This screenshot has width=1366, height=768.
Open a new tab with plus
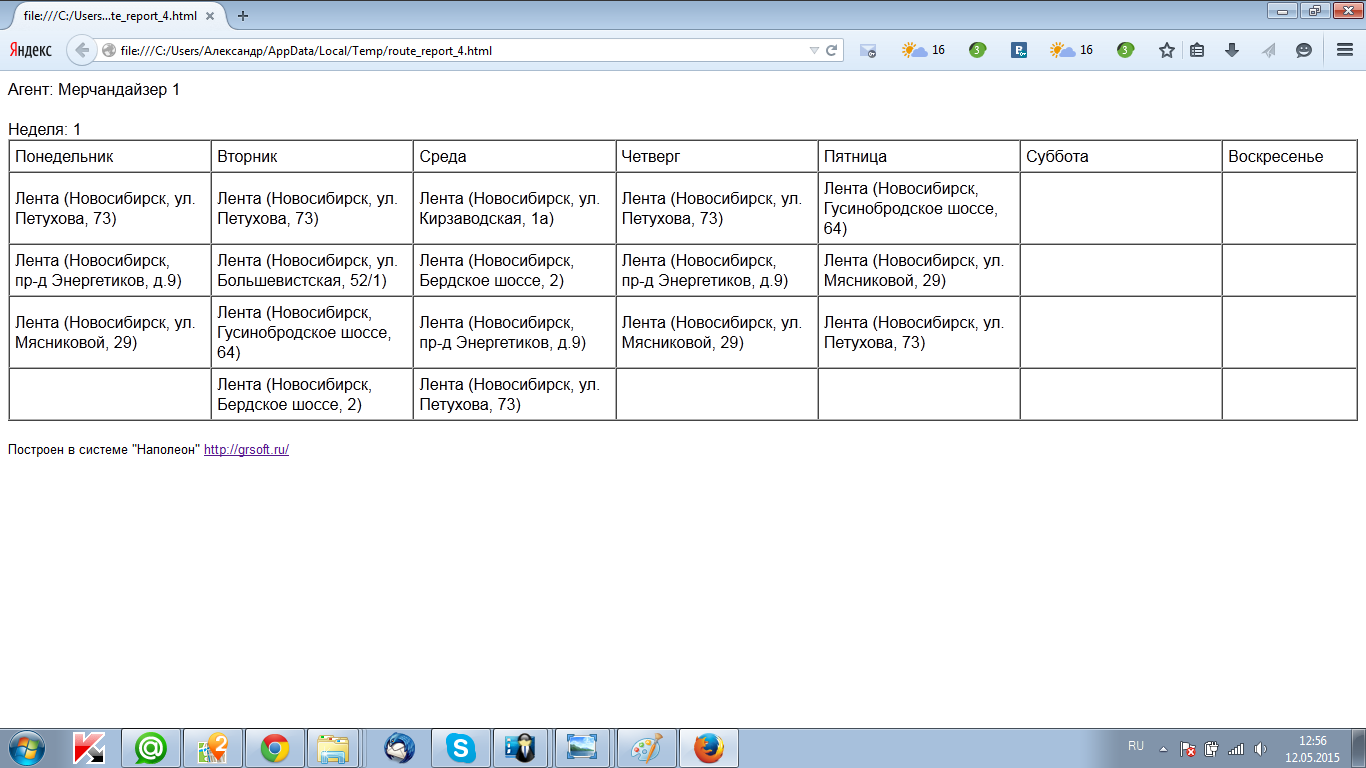[x=243, y=16]
